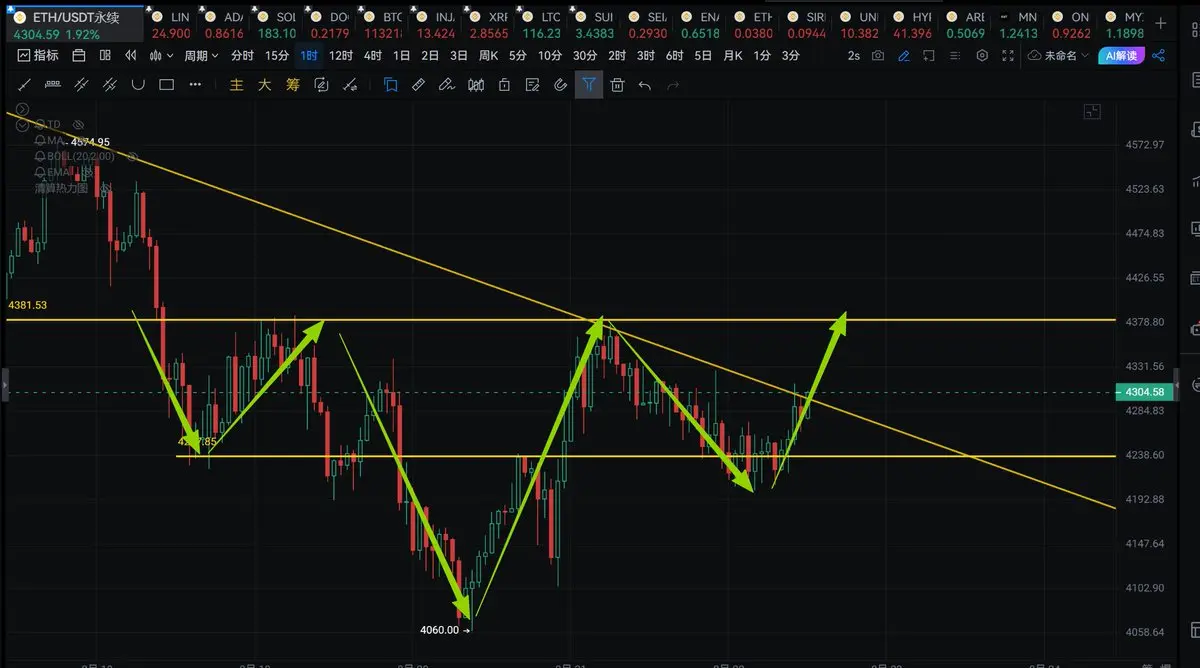Select the ruler segment drawing tool
Screen dimensions: 1200x668
point(53,85)
